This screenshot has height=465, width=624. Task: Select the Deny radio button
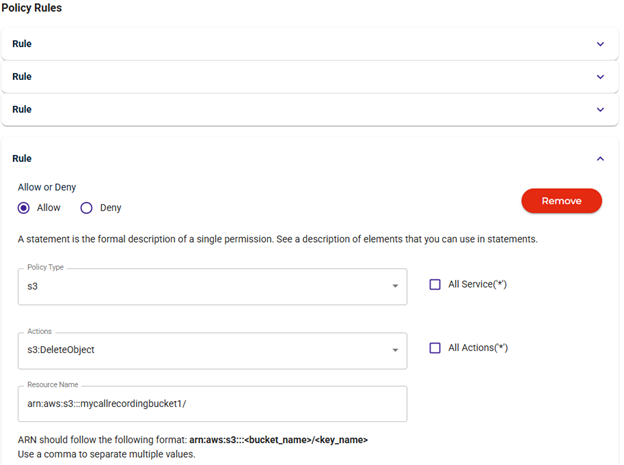click(x=86, y=208)
